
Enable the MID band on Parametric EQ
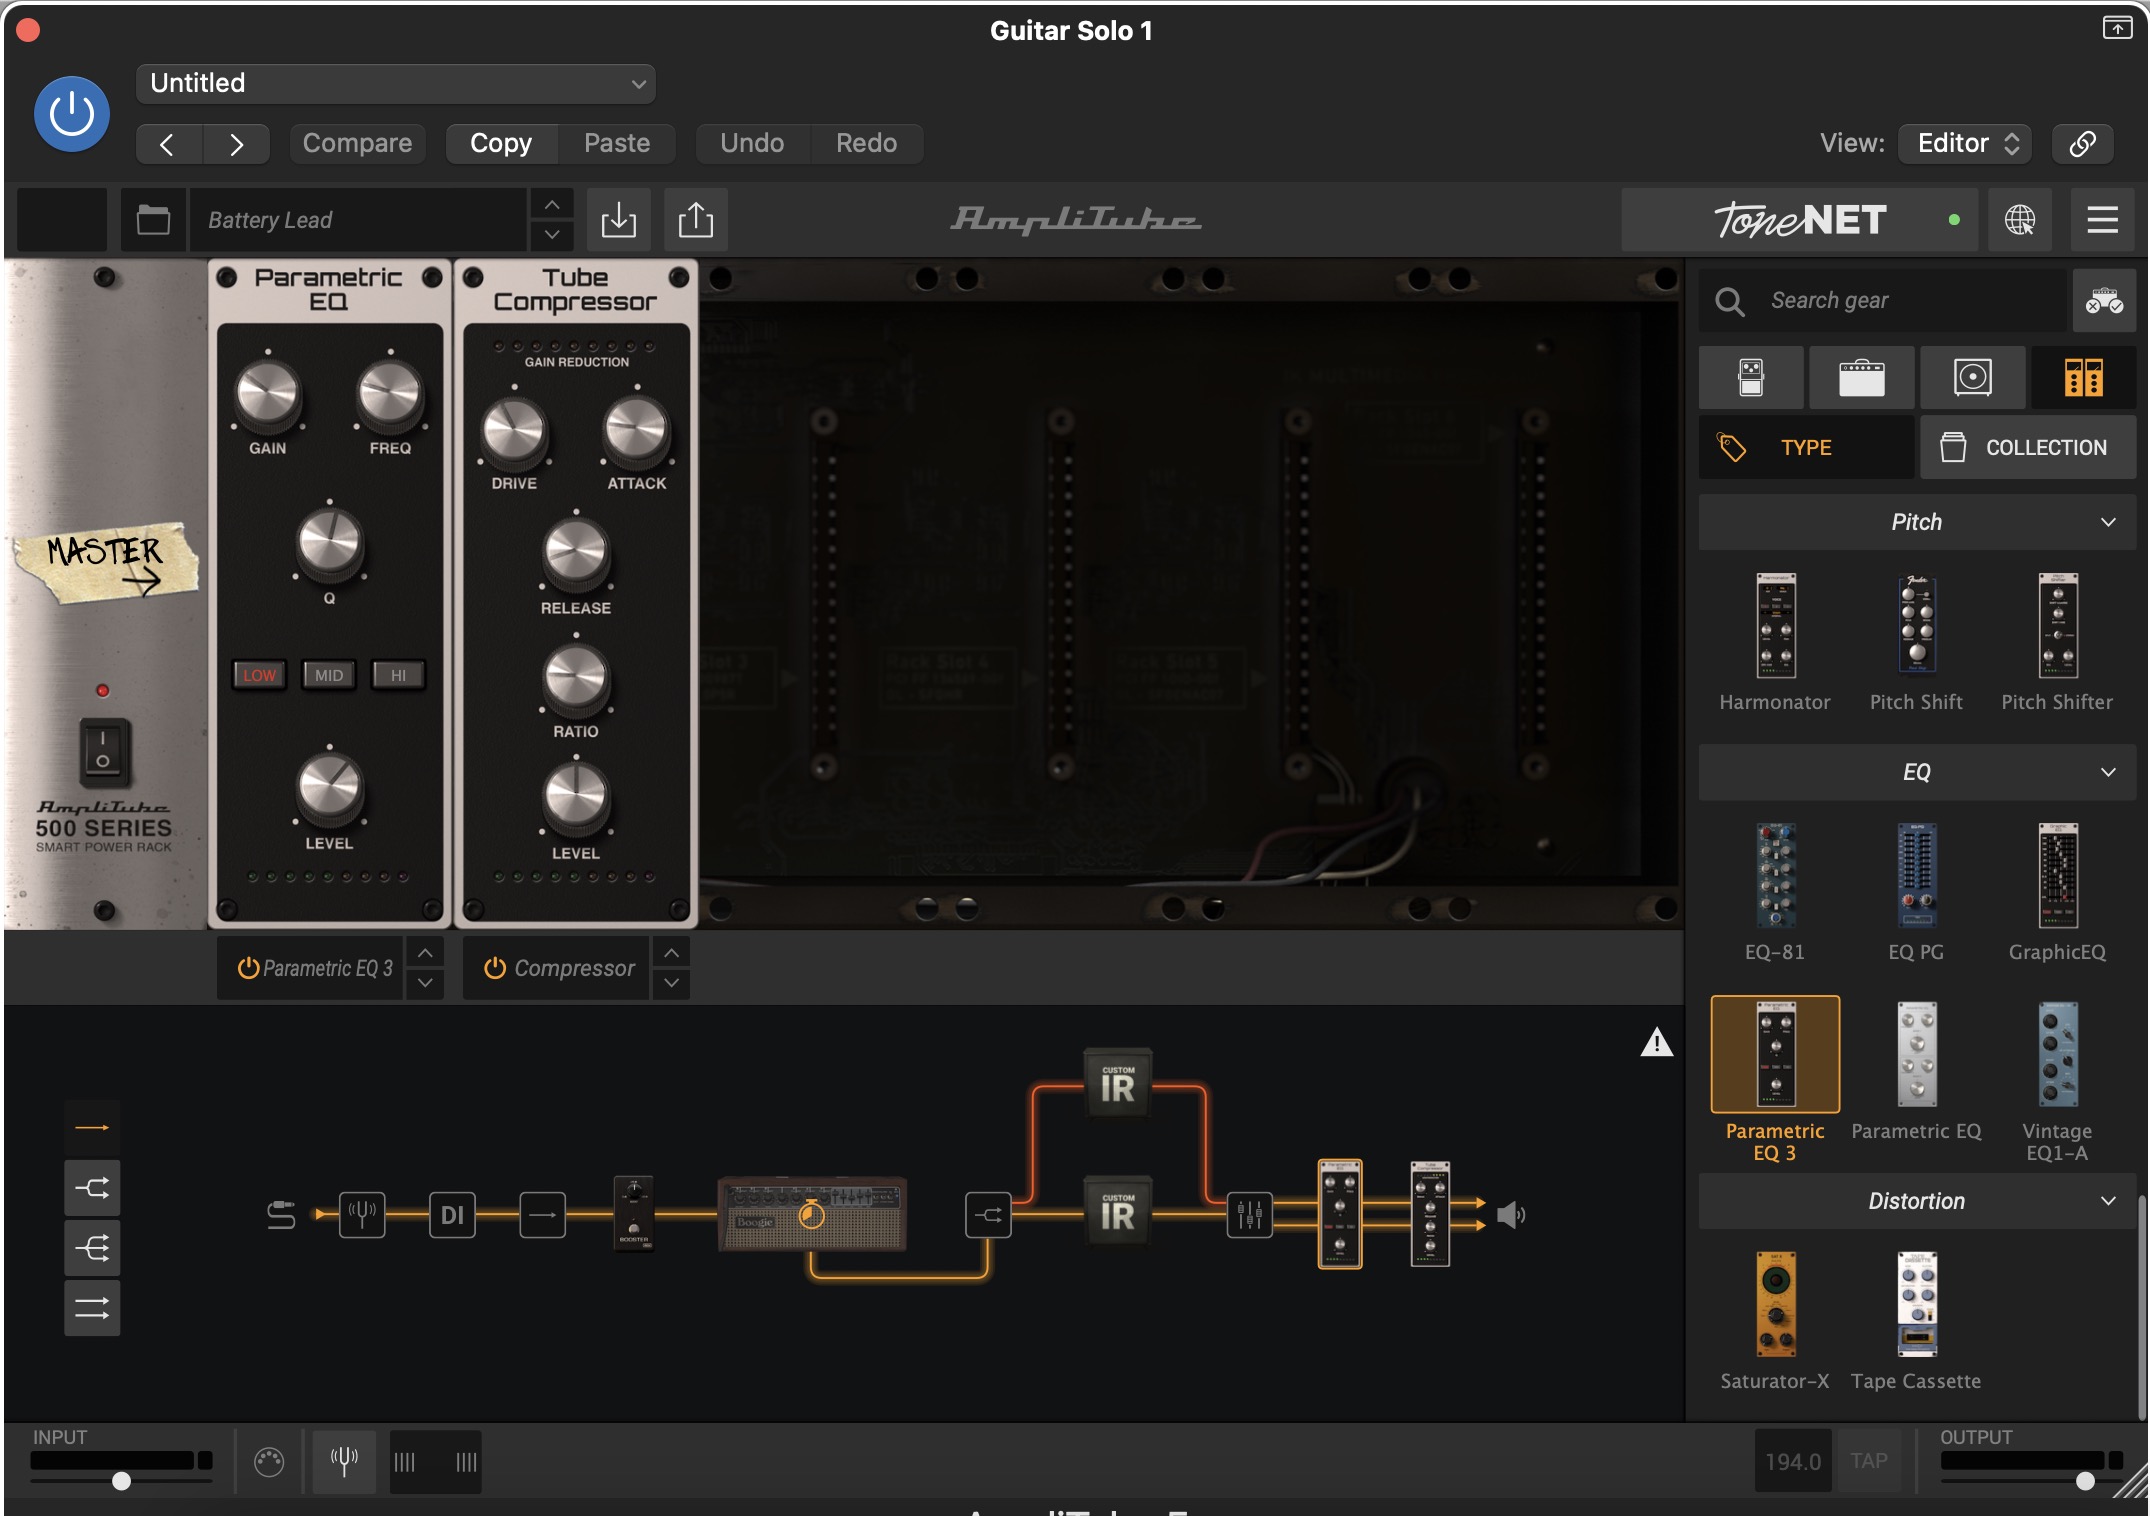tap(329, 676)
